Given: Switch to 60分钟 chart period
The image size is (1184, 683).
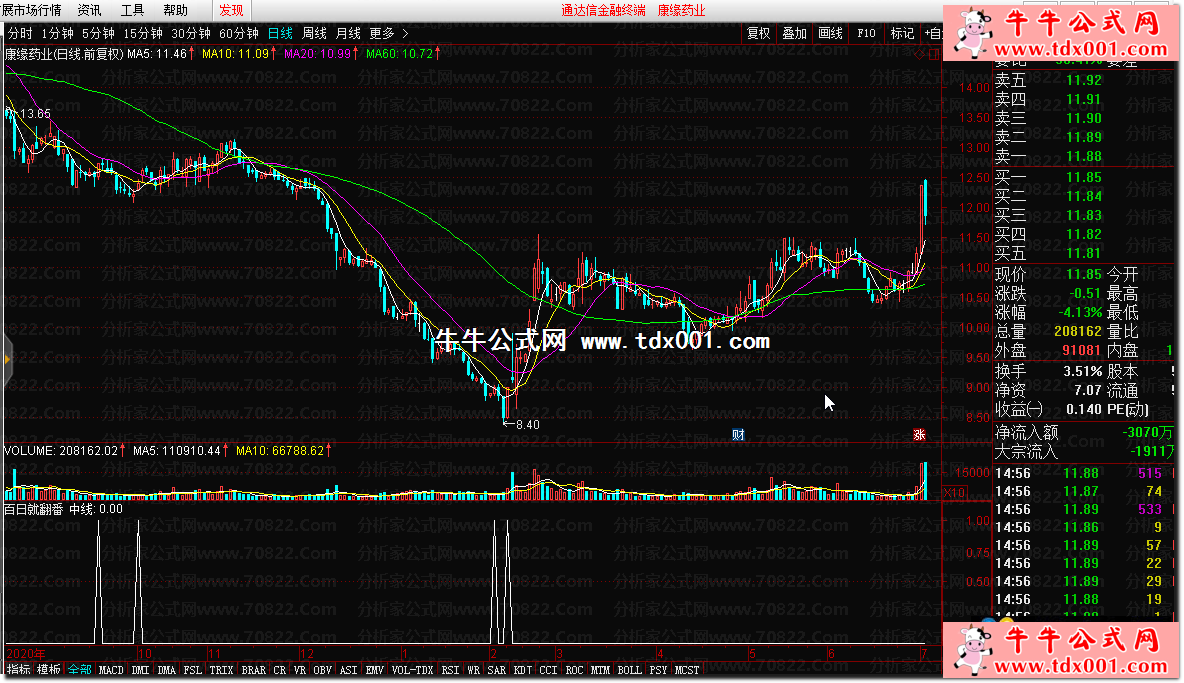Looking at the screenshot, I should (238, 33).
